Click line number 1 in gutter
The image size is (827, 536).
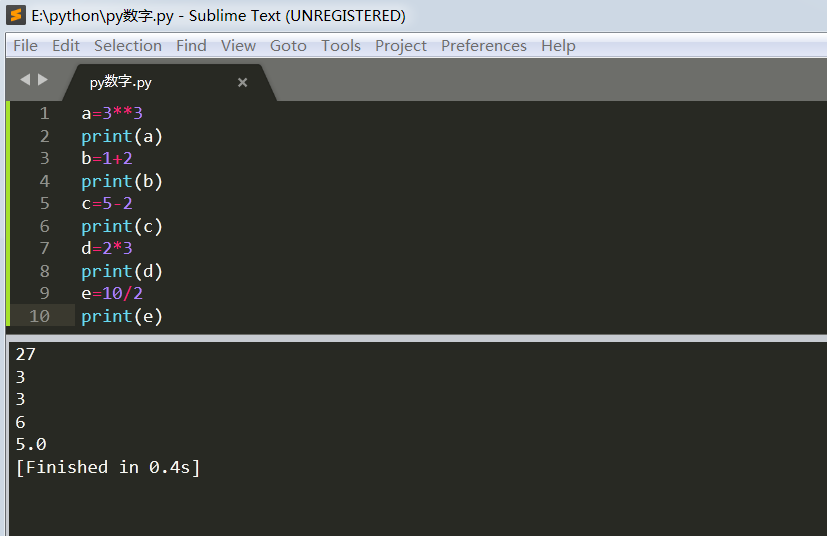[44, 113]
